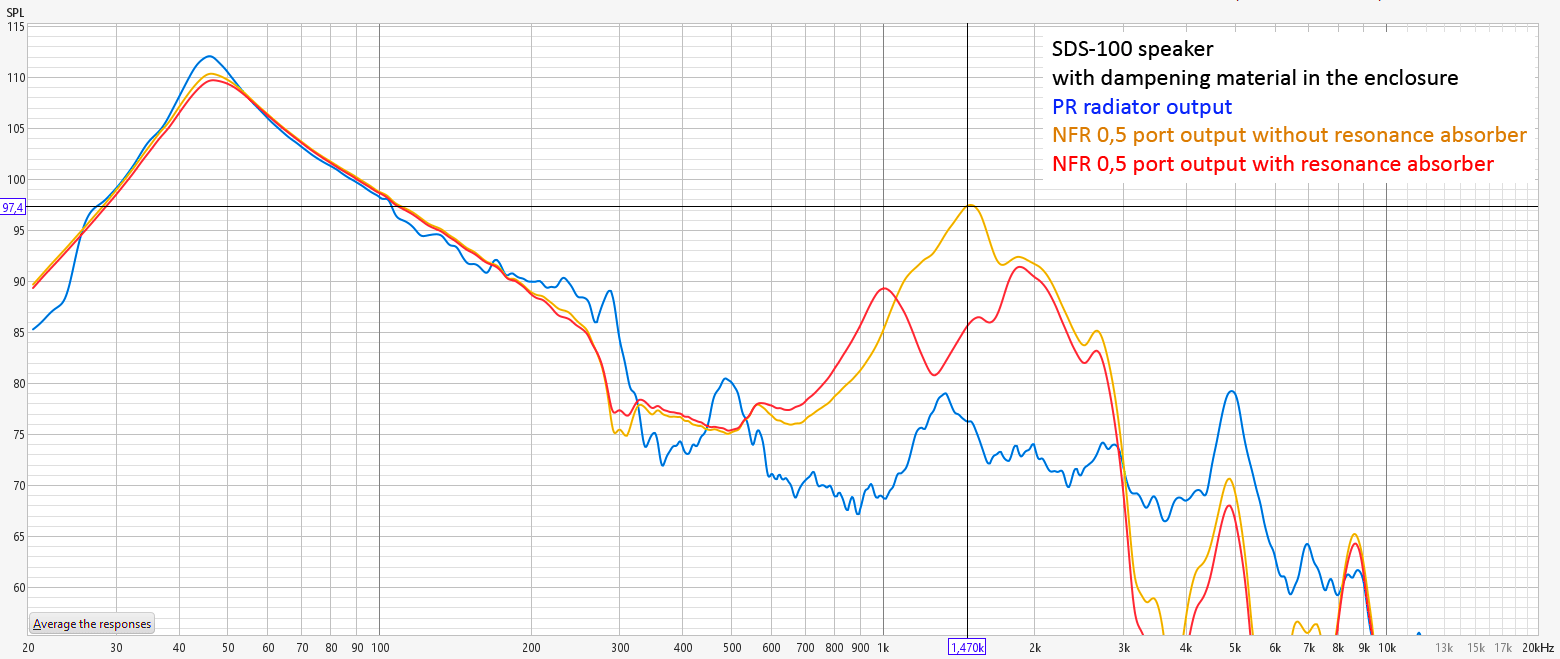The height and width of the screenshot is (659, 1560).
Task: Click the 85 dB tick label
Action: click(18, 333)
